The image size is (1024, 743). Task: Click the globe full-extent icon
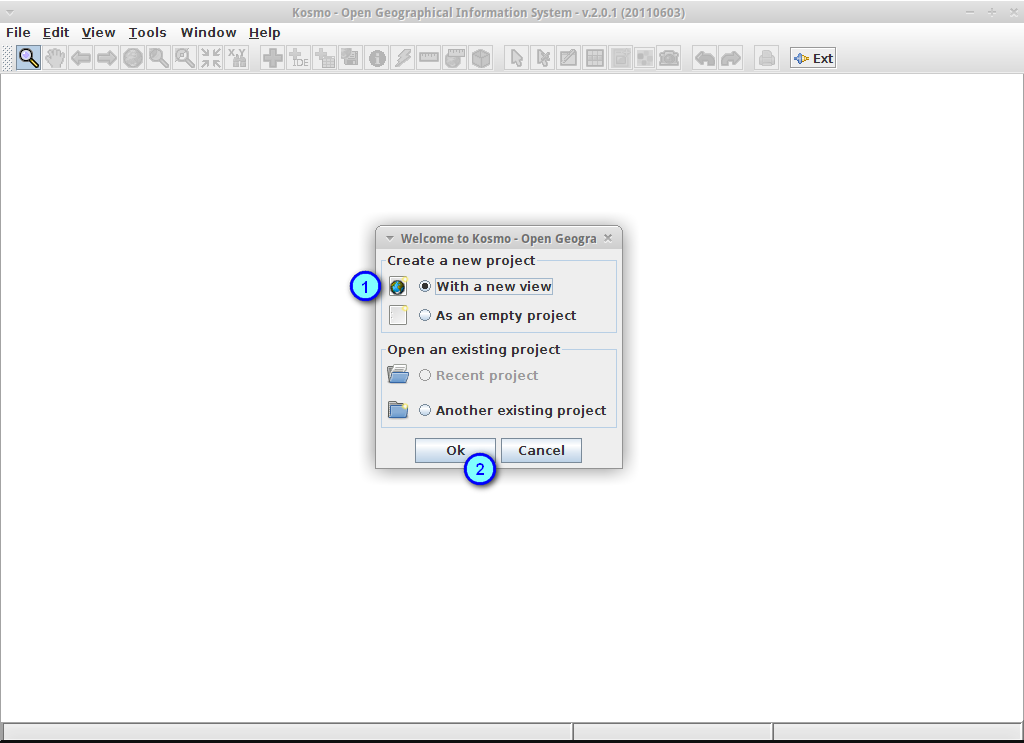(x=133, y=58)
